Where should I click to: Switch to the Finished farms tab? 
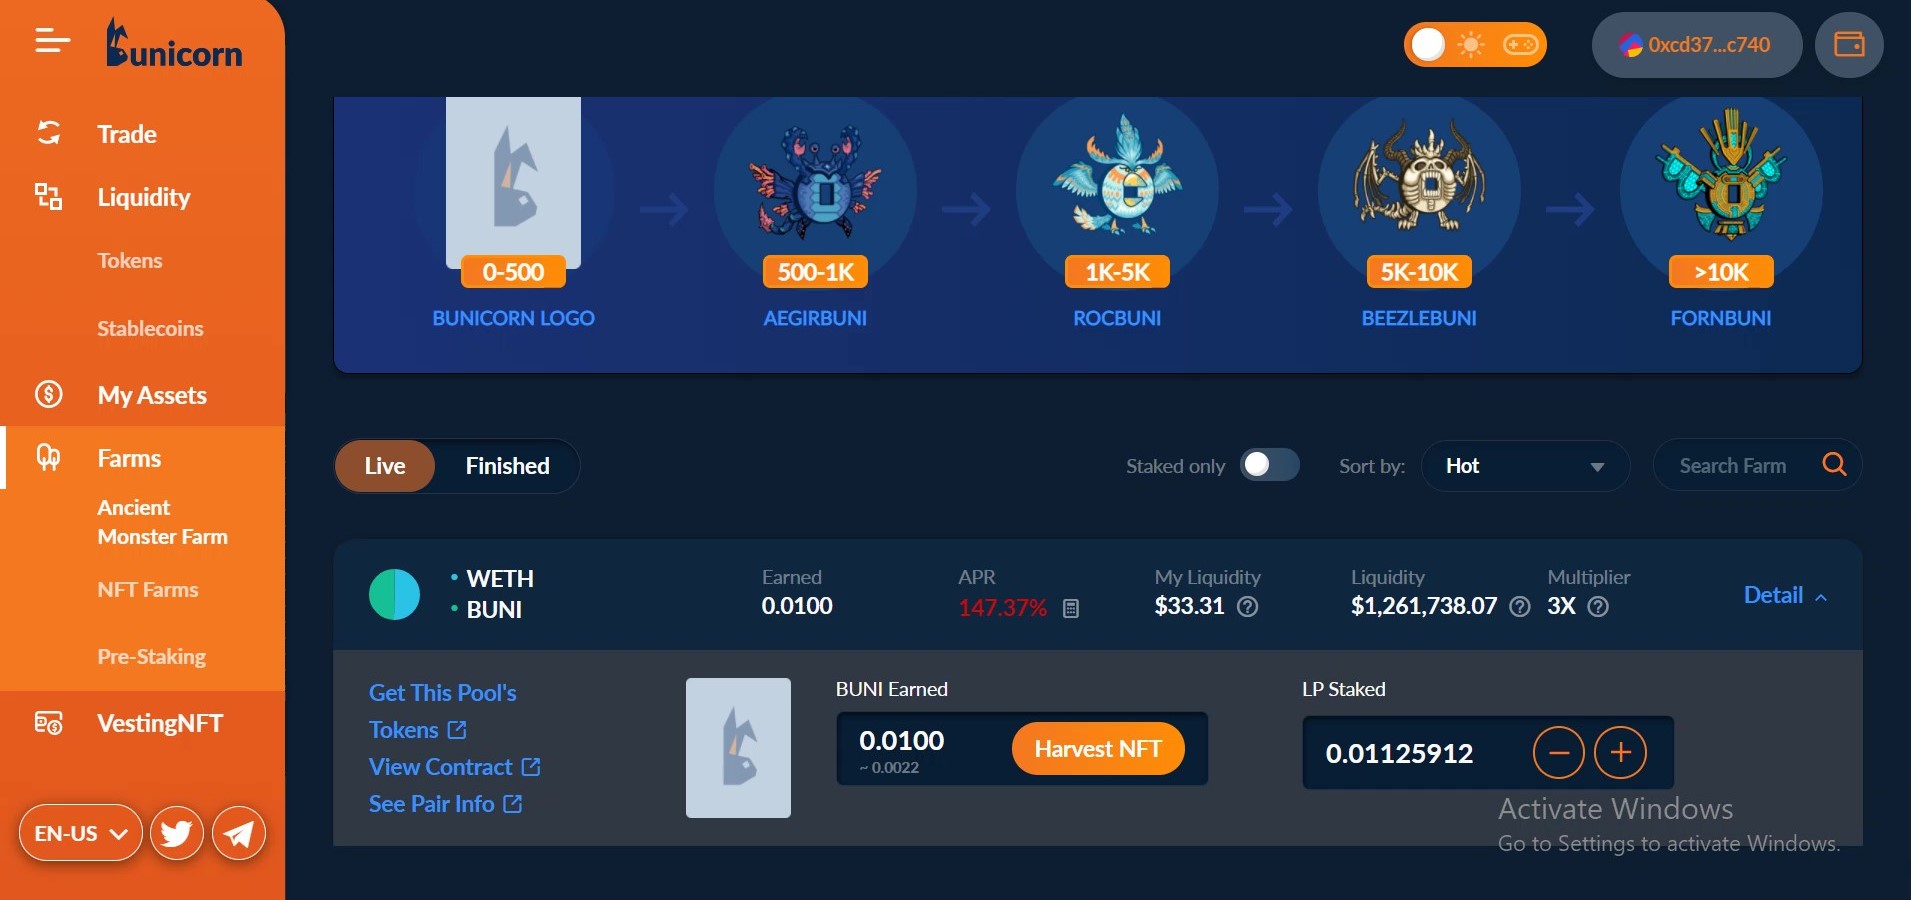507,466
